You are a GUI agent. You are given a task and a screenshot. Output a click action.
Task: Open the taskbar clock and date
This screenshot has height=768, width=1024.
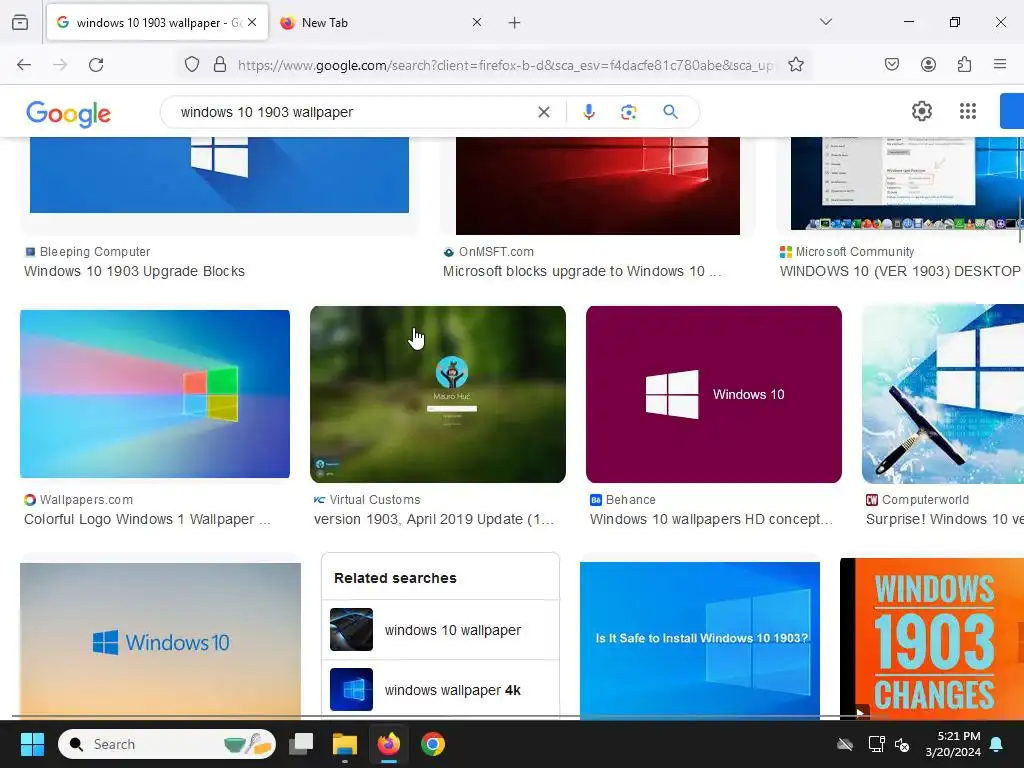953,744
